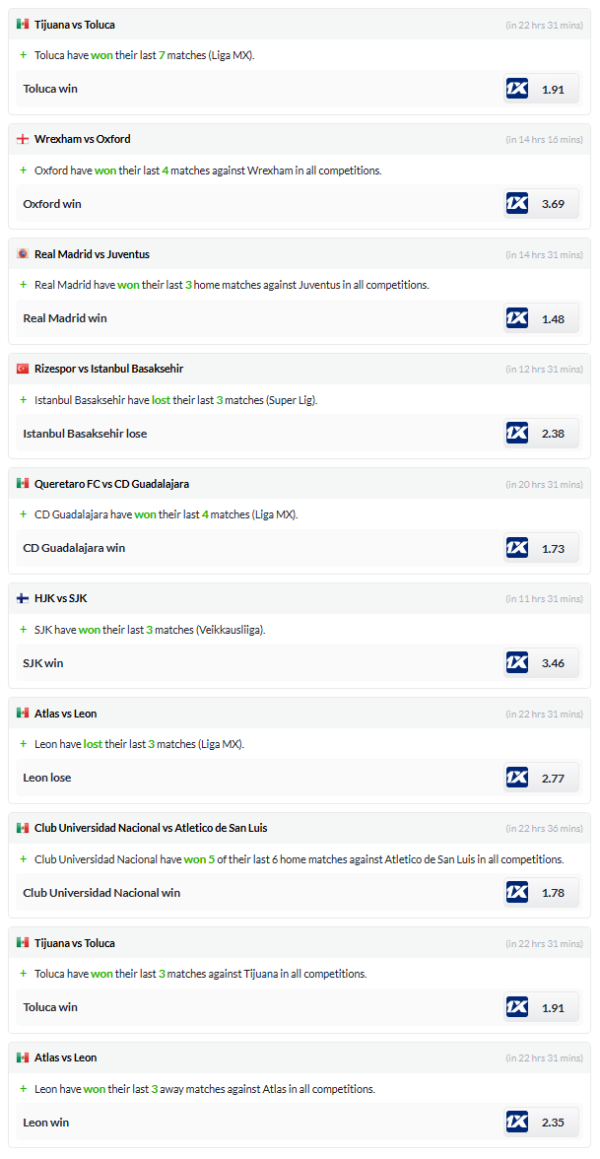Click the competition badge beside Real Madrid vs Juventus
This screenshot has height=1159, width=600.
[22, 254]
